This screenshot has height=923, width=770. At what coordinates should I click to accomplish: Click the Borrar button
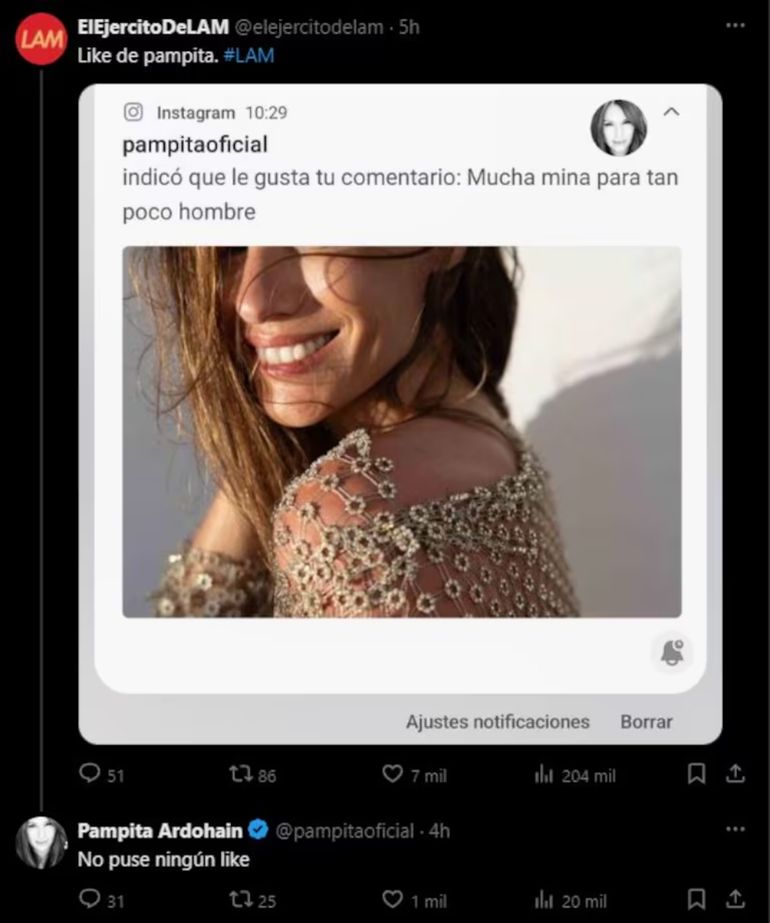[x=647, y=720]
